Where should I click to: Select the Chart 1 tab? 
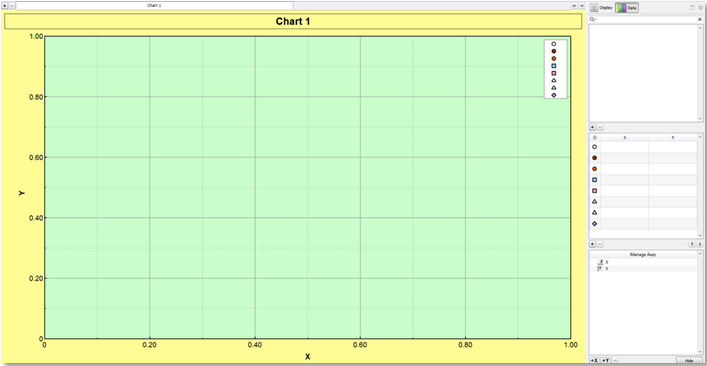point(154,5)
